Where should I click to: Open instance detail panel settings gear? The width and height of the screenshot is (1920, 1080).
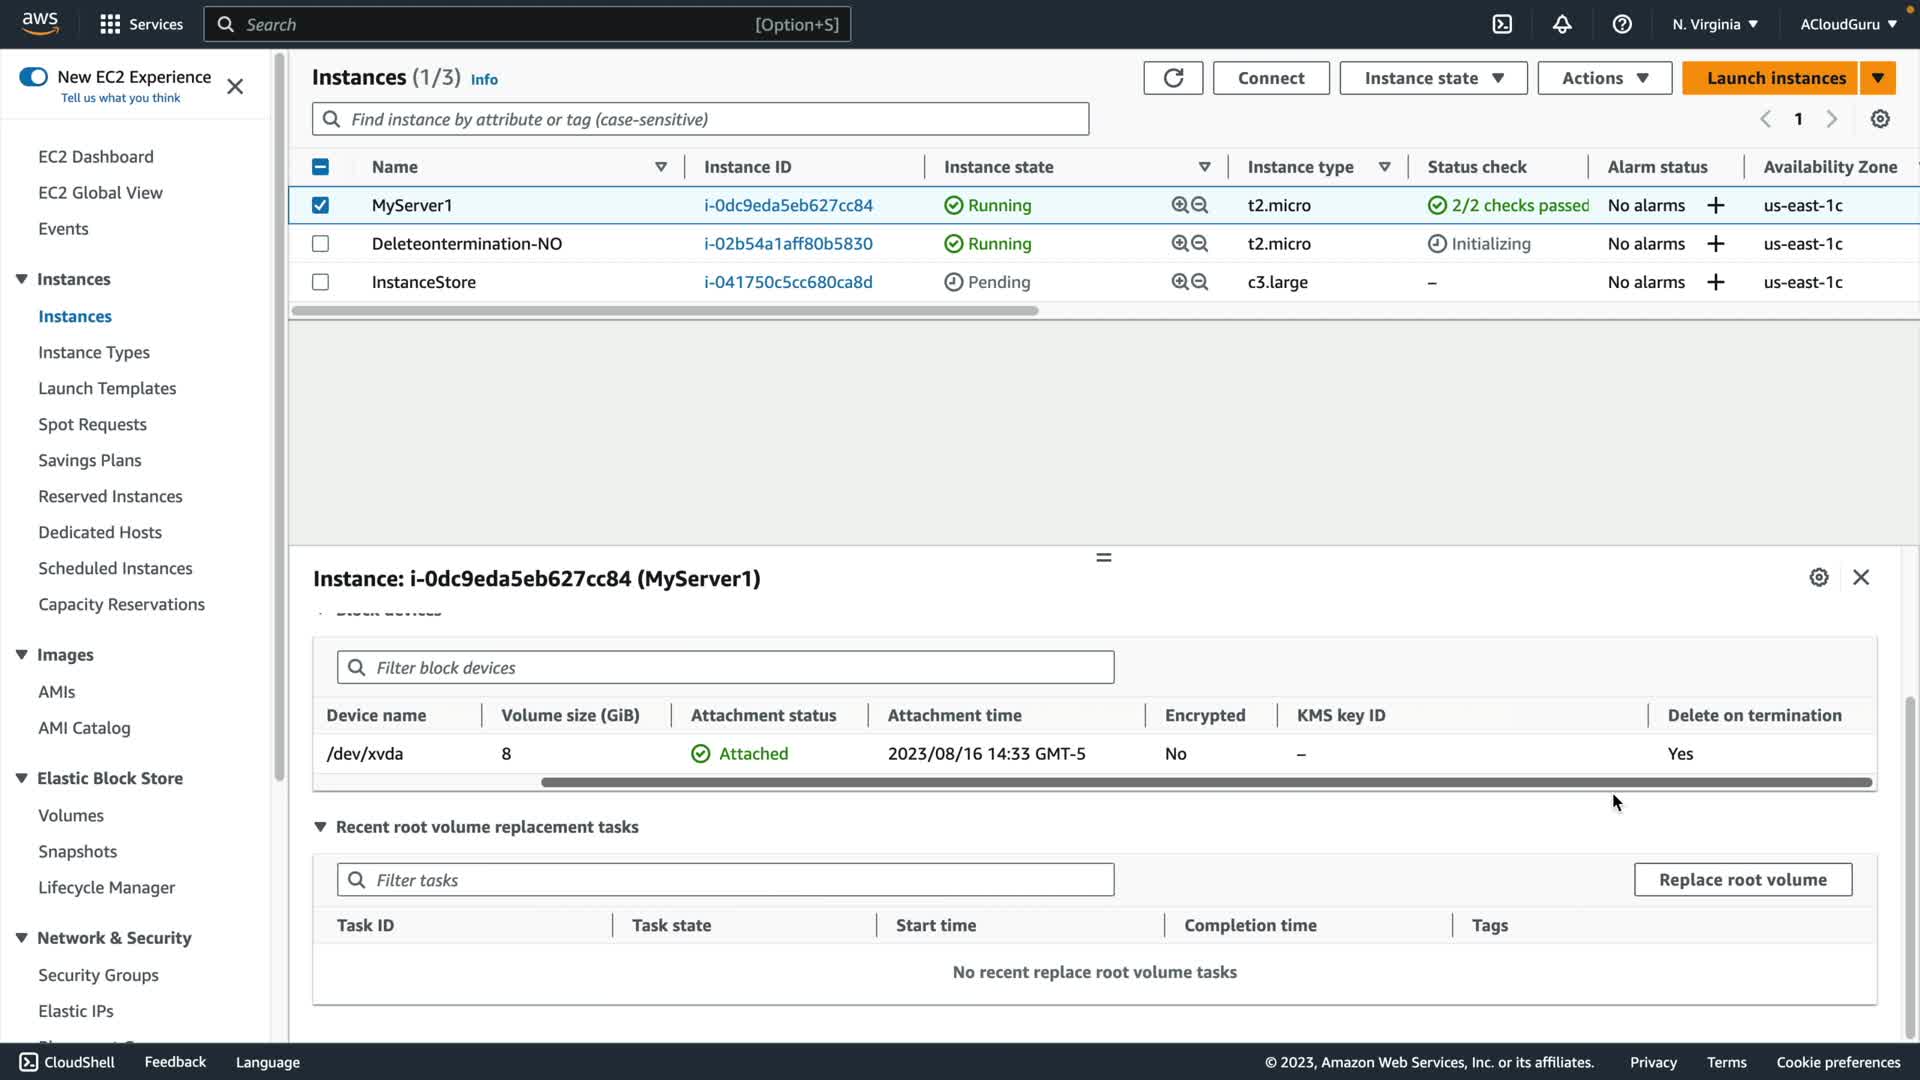[x=1819, y=577]
